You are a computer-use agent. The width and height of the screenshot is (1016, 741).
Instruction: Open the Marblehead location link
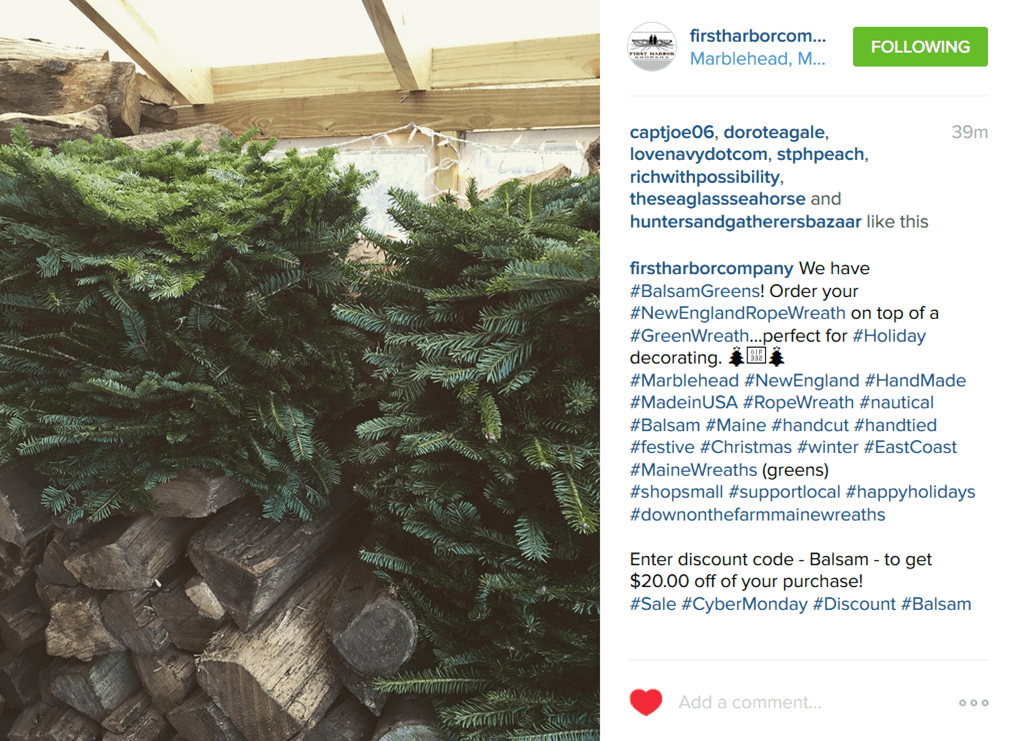(x=757, y=59)
